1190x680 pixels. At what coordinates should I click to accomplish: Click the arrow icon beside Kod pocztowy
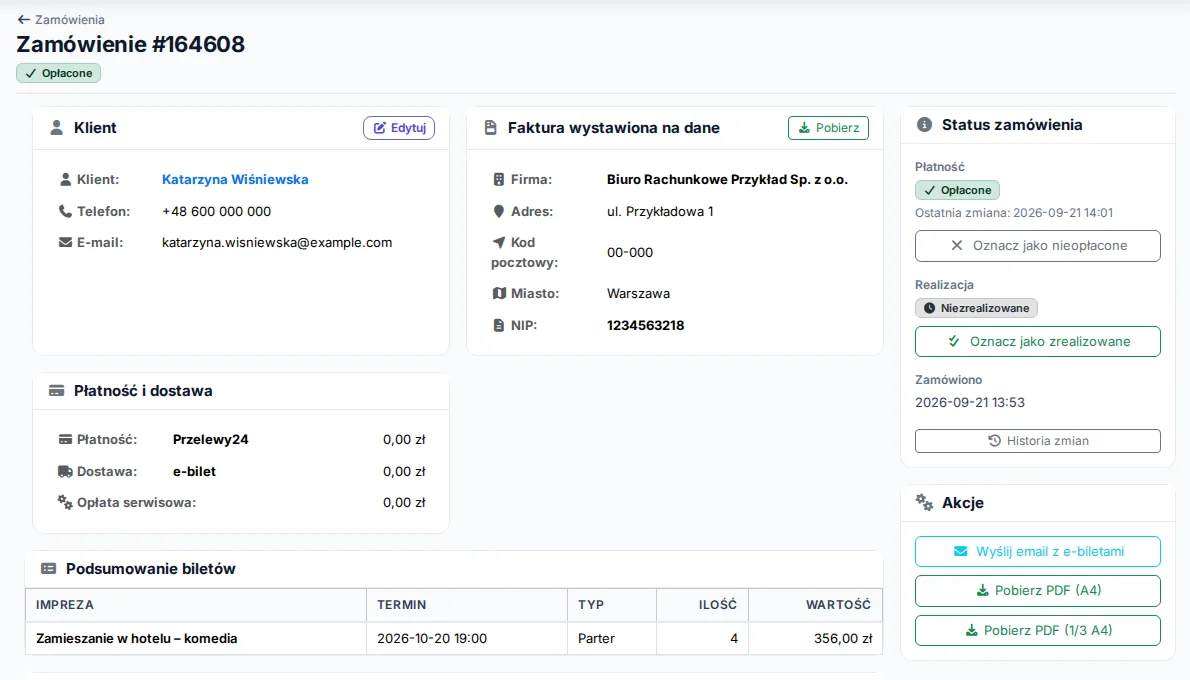pyautogui.click(x=499, y=242)
